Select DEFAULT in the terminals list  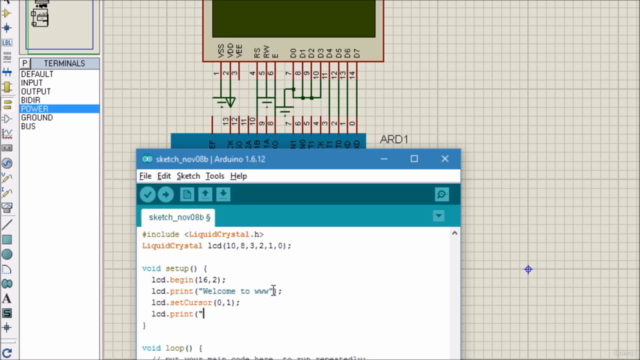click(x=59, y=74)
